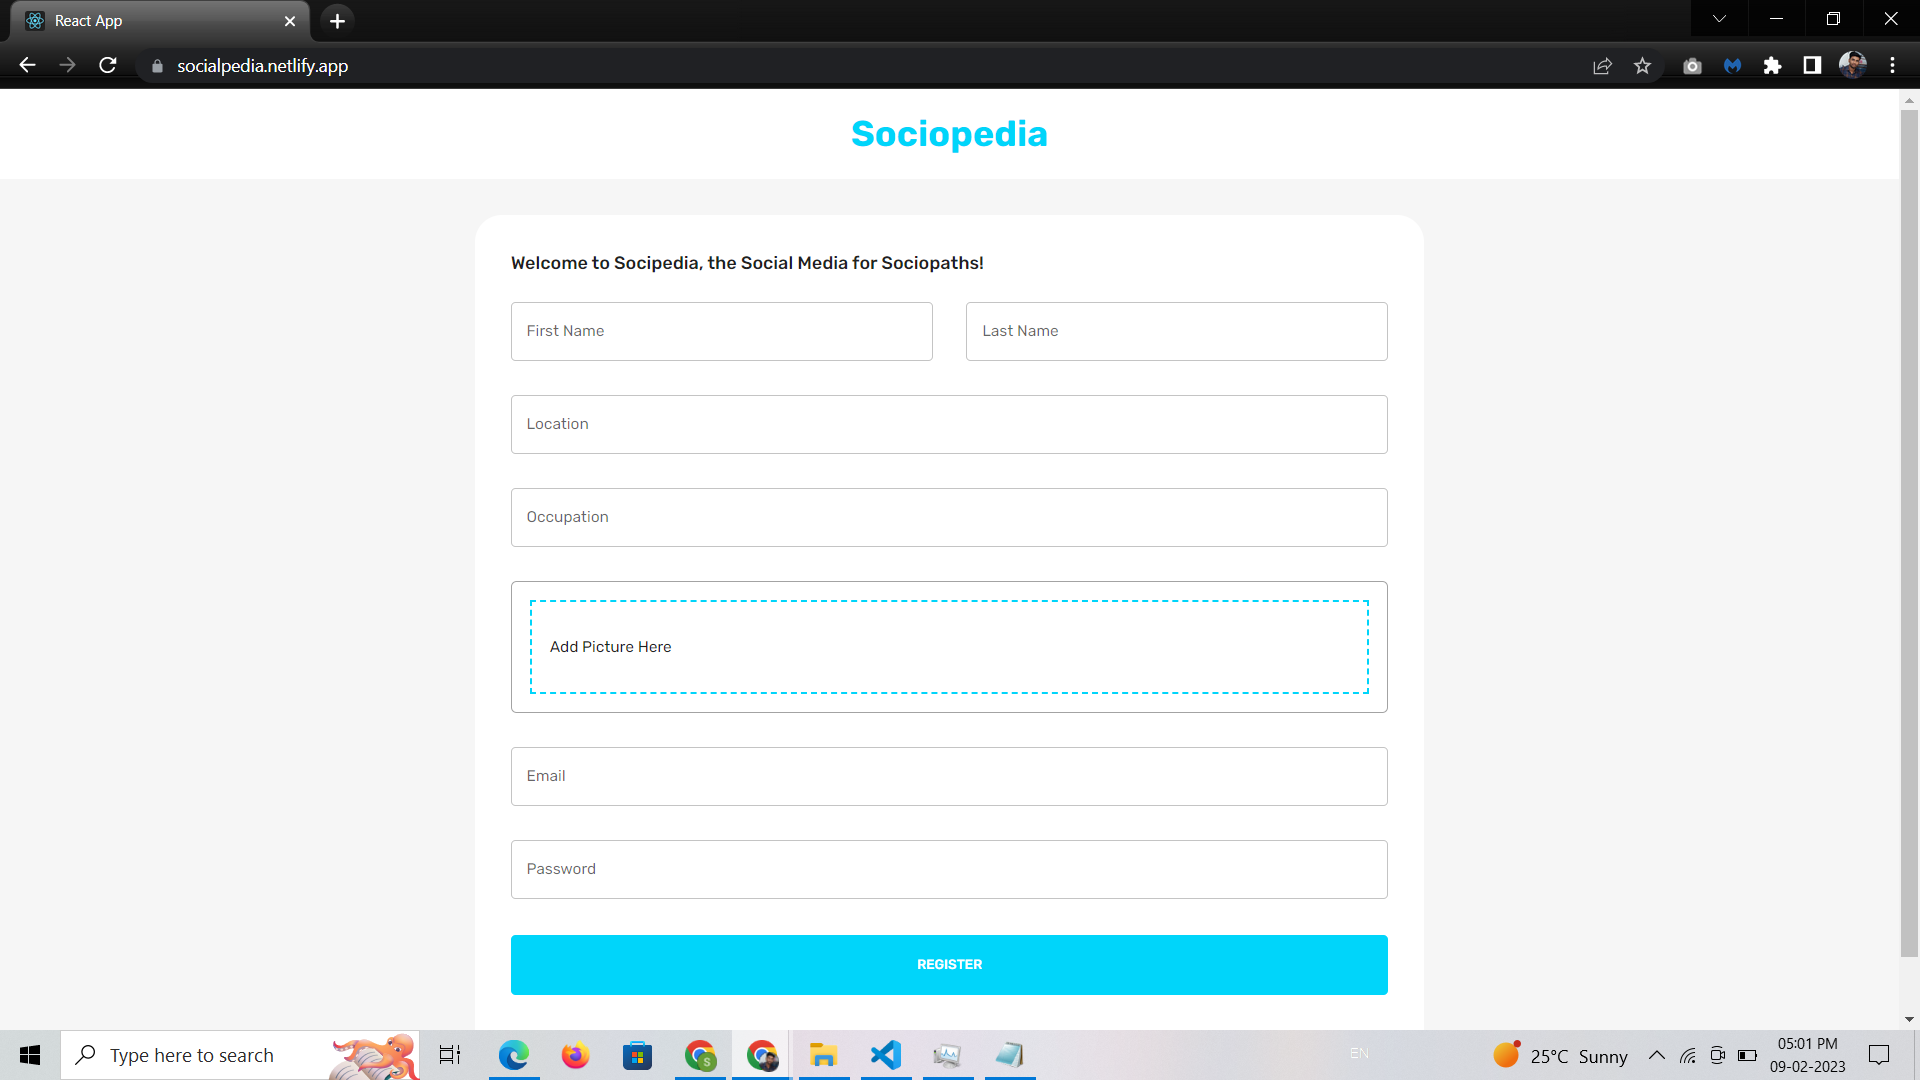Click the share page icon
Image resolution: width=1920 pixels, height=1080 pixels.
(1602, 66)
